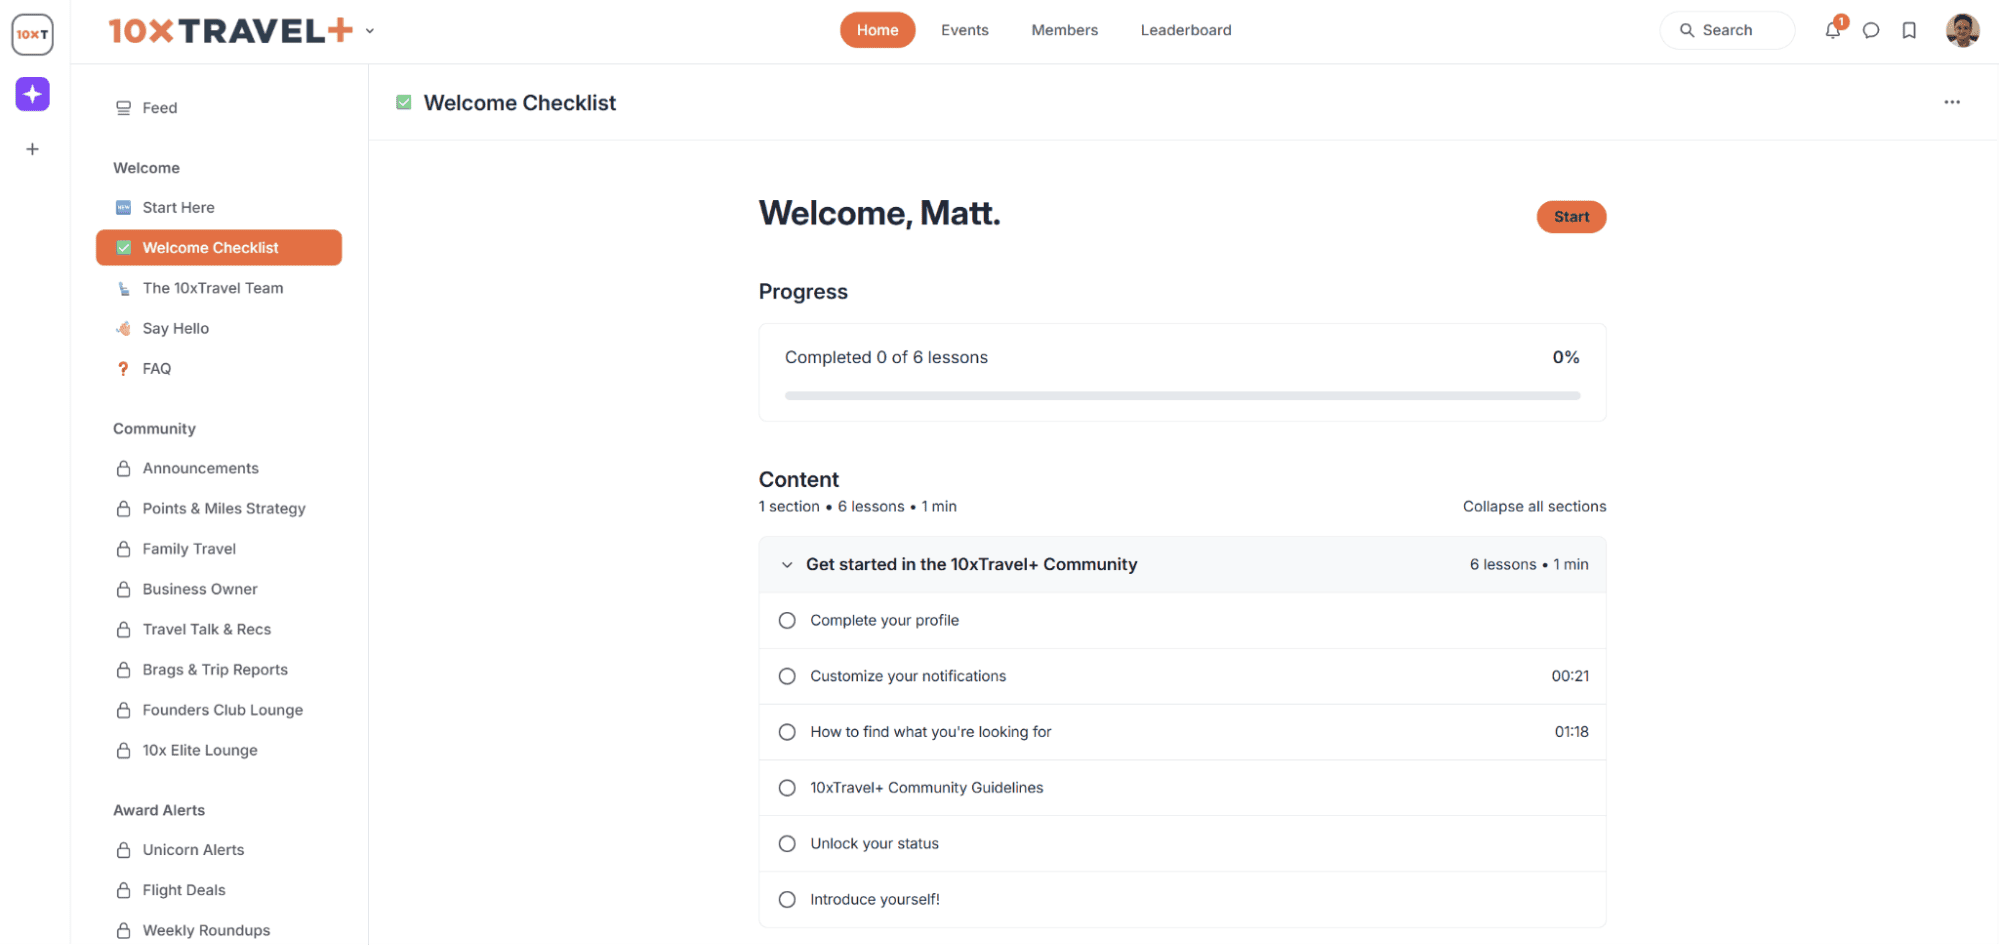The width and height of the screenshot is (1999, 945).
Task: Mark Complete your profile lesson circle
Action: [787, 620]
